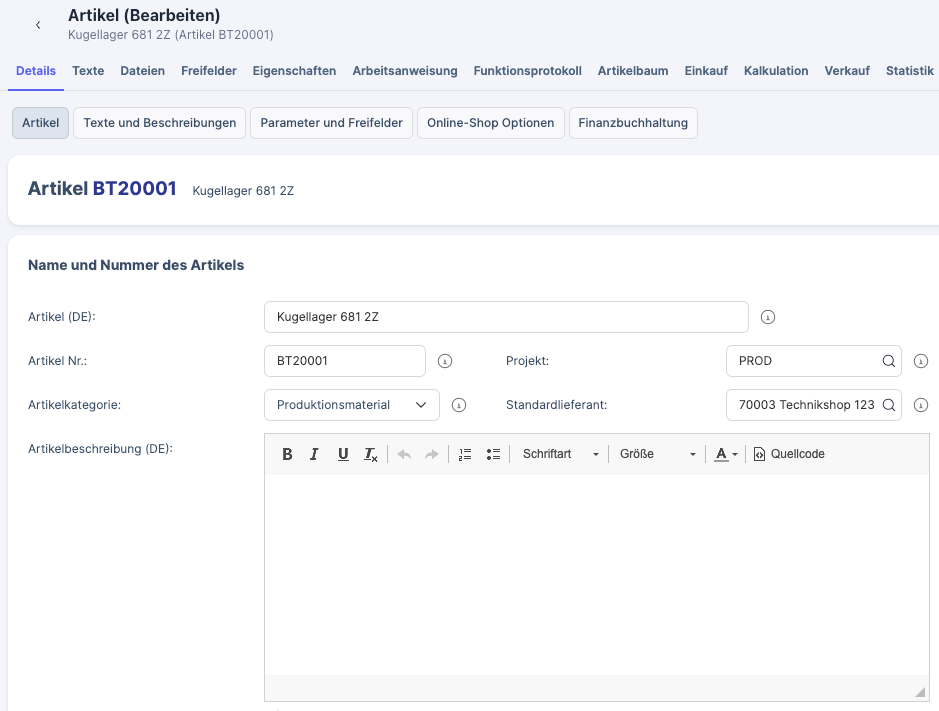The image size is (939, 711).
Task: Open the Artikelkategorie dropdown
Action: (352, 405)
